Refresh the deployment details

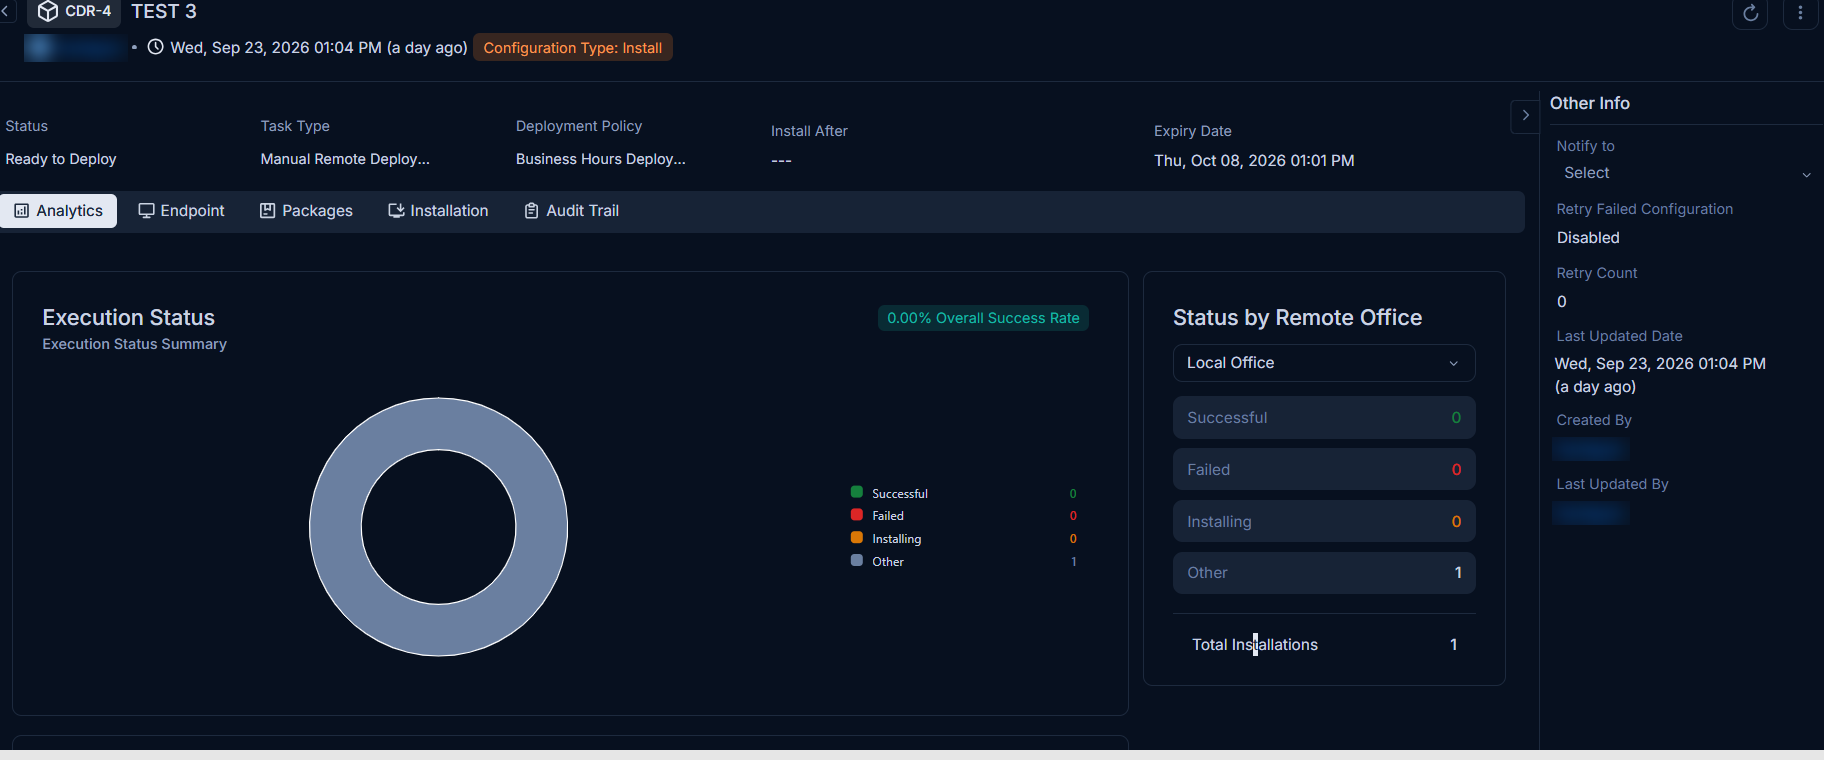pyautogui.click(x=1750, y=13)
